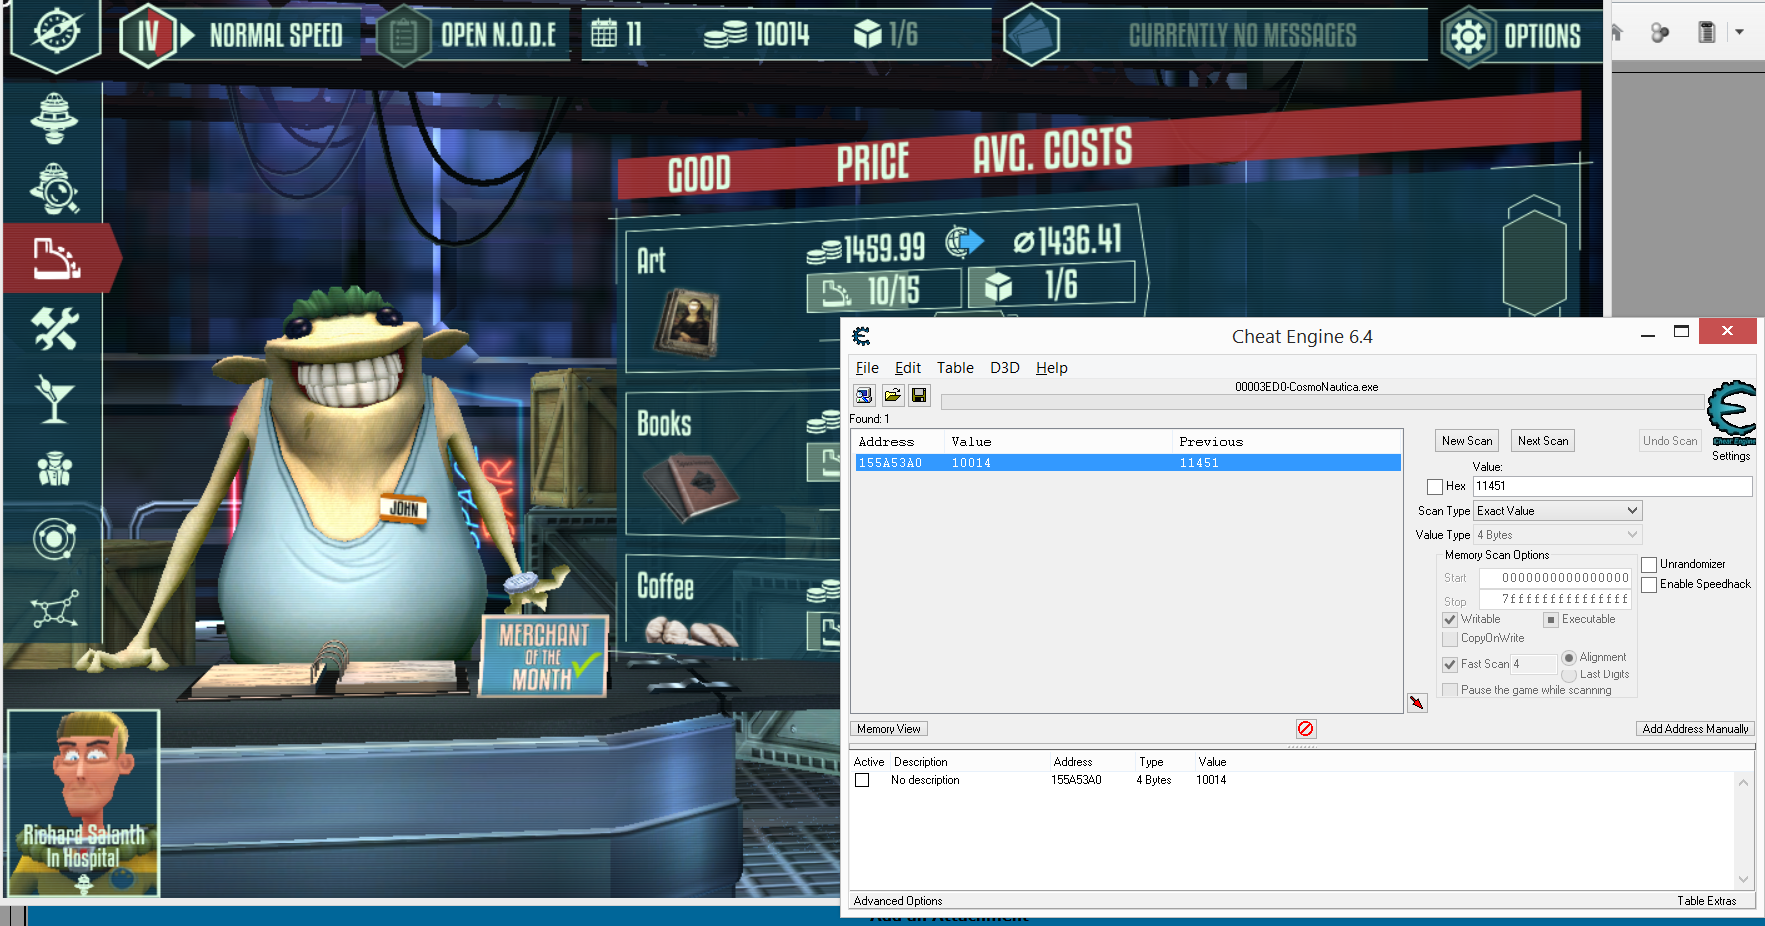The width and height of the screenshot is (1765, 926).
Task: Click the scan Value input field
Action: coord(1612,486)
